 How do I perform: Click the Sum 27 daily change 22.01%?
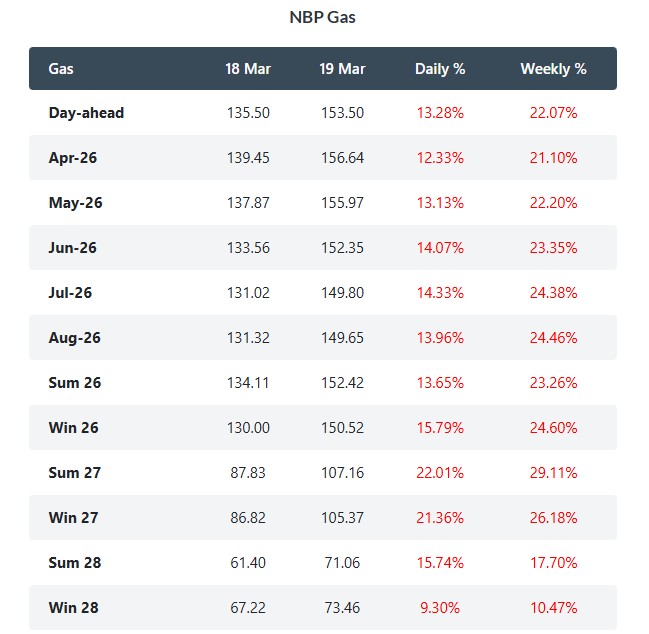(440, 473)
